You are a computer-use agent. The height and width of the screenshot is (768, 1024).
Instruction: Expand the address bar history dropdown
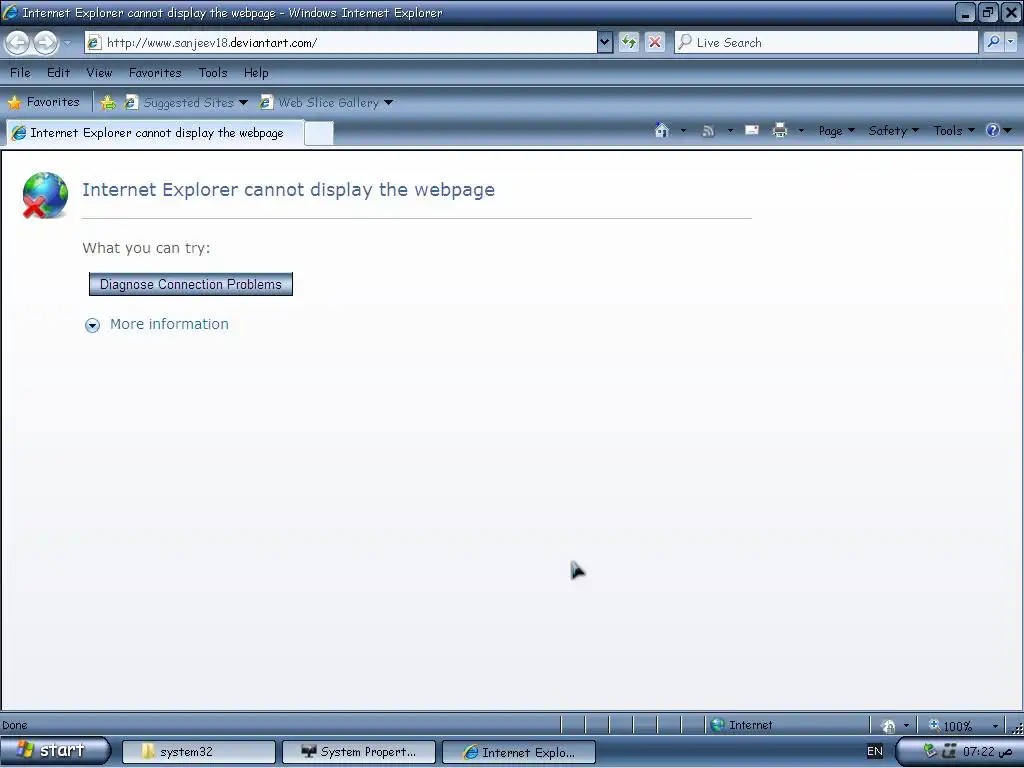[605, 43]
